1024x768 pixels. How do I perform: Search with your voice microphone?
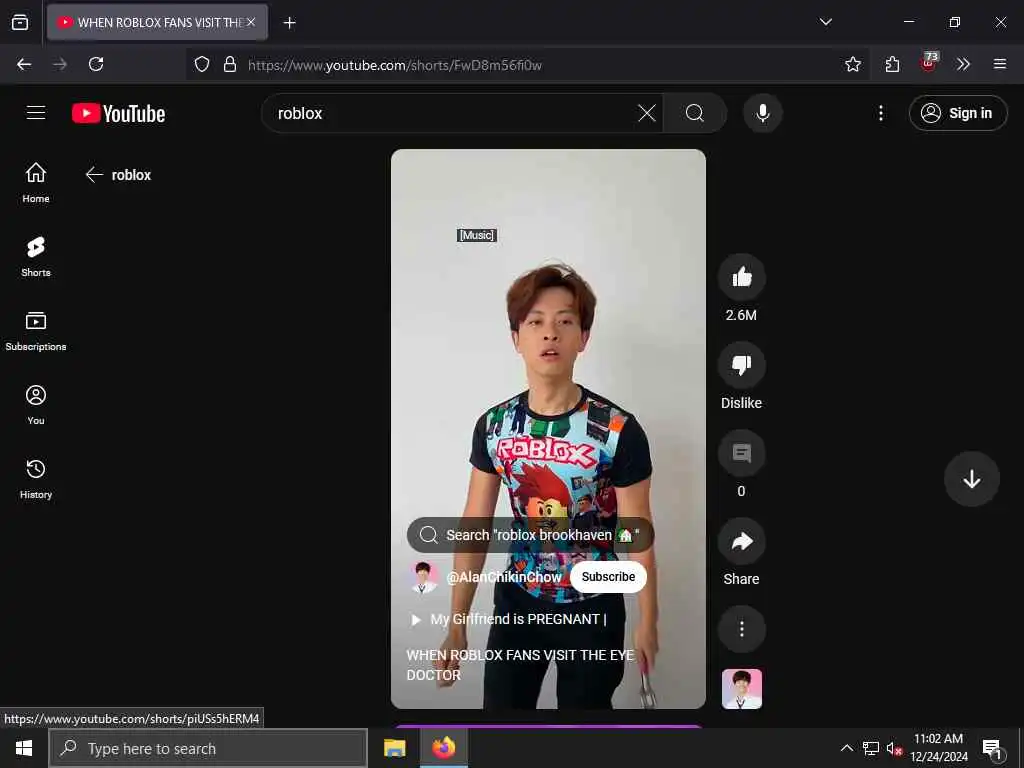point(762,113)
